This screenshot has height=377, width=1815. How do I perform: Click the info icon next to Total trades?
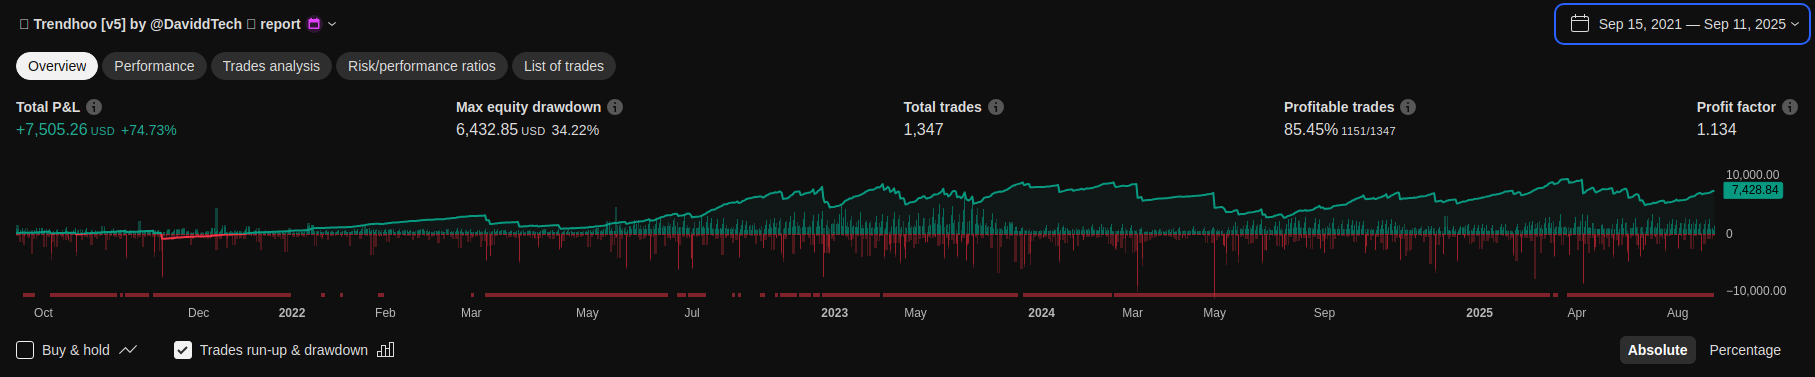coord(996,107)
